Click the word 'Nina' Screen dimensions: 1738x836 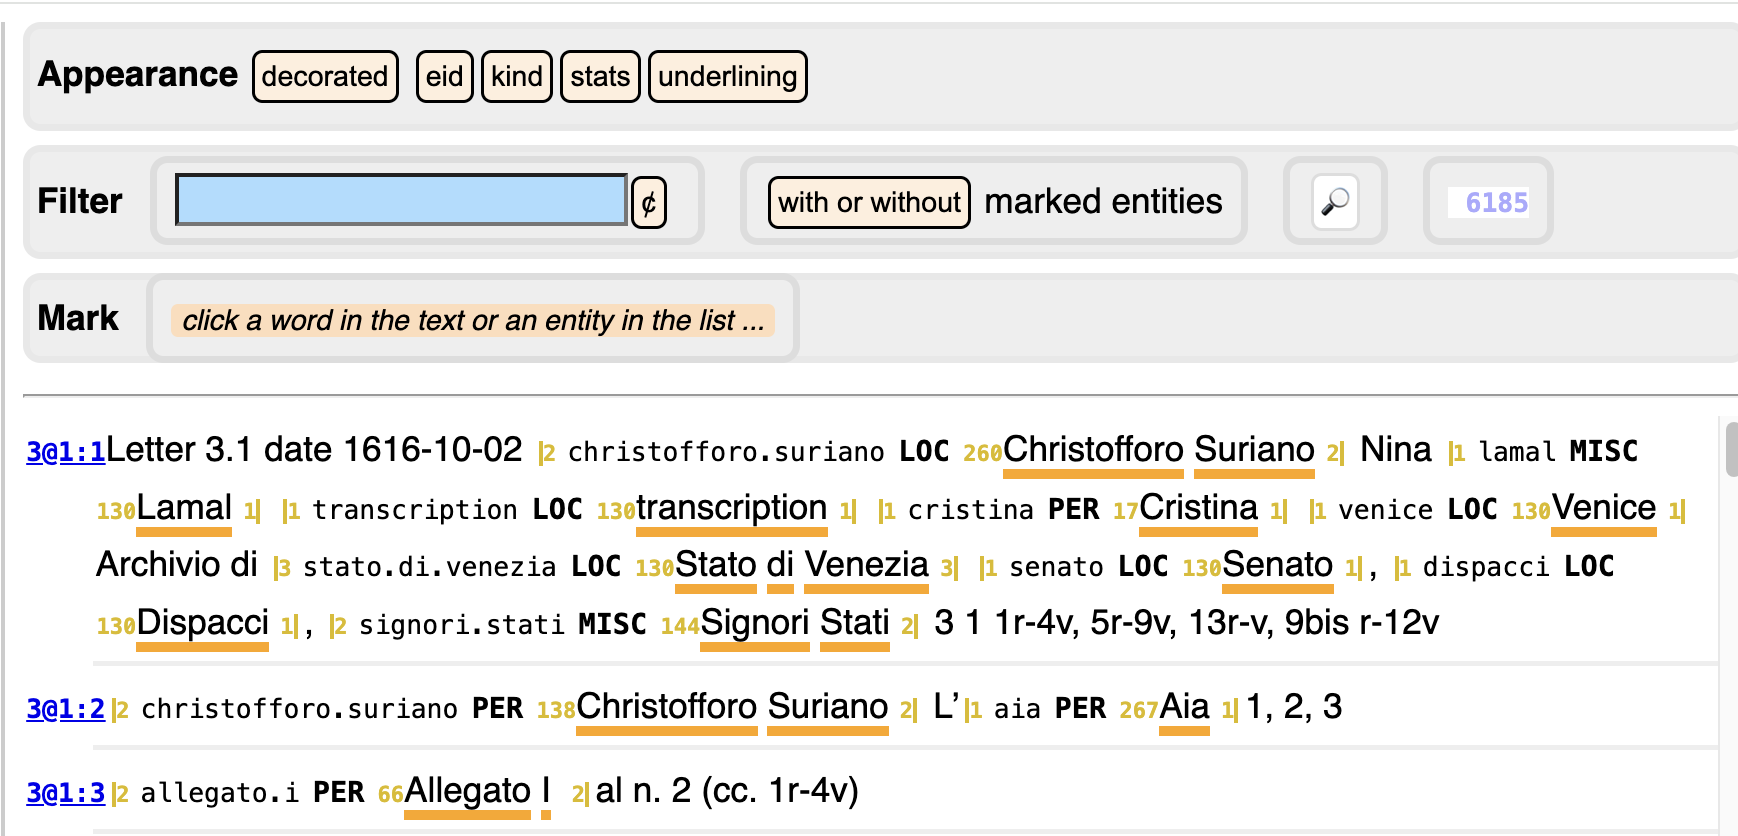coord(1396,450)
